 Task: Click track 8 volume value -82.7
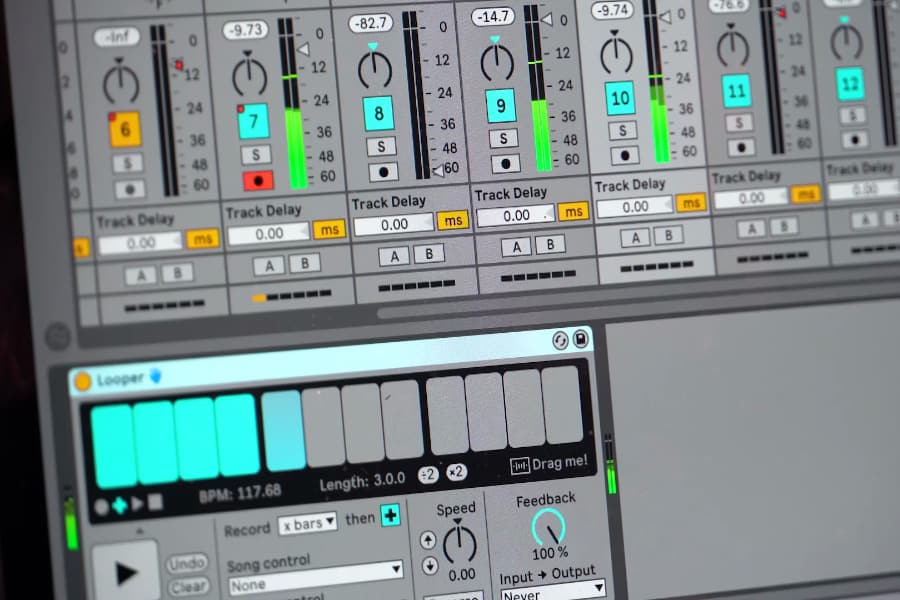click(x=371, y=24)
